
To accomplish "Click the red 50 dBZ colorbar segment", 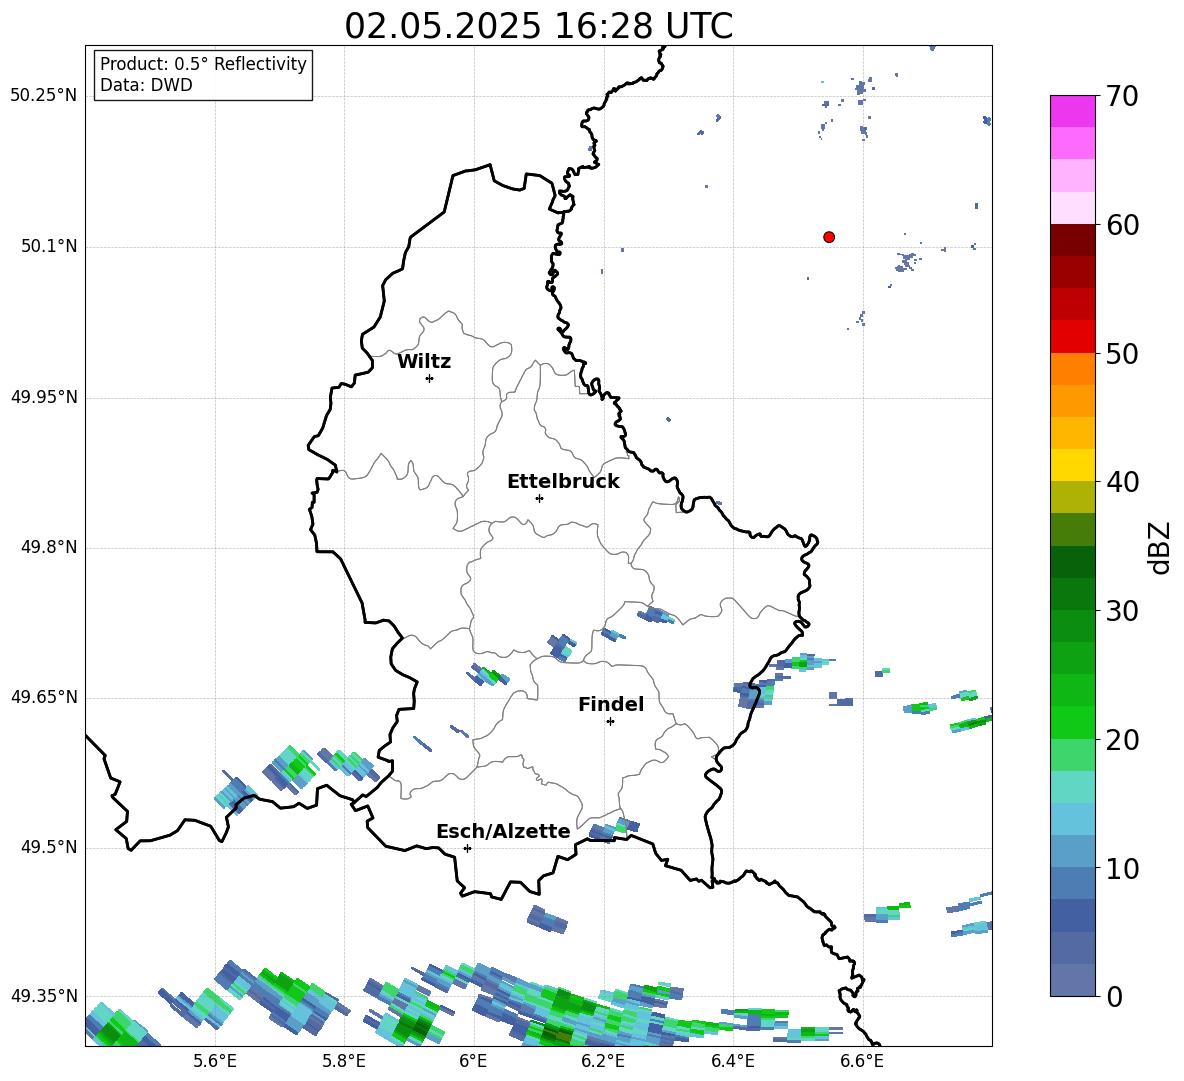I will (x=1072, y=337).
